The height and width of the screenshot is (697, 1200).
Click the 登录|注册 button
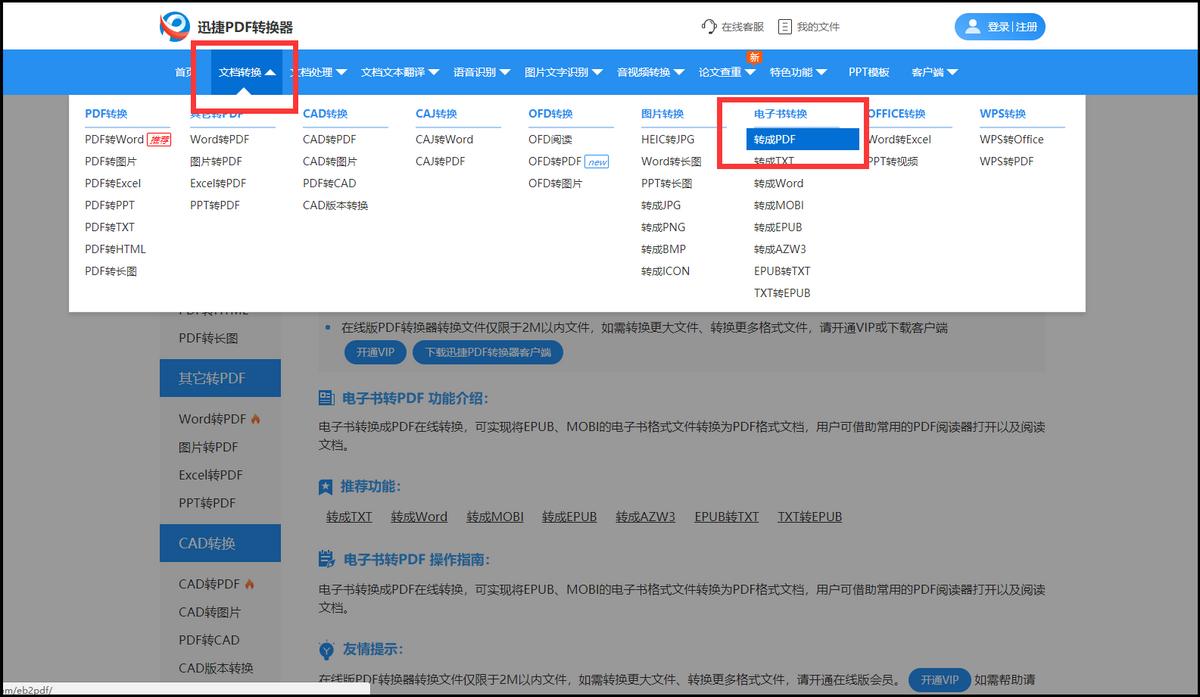999,26
